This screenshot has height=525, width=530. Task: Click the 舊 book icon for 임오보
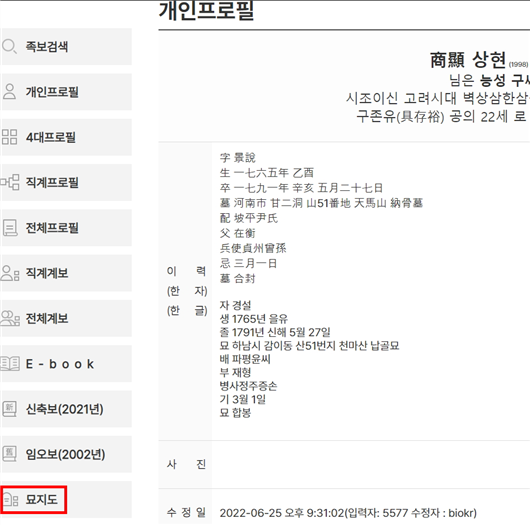tap(9, 454)
